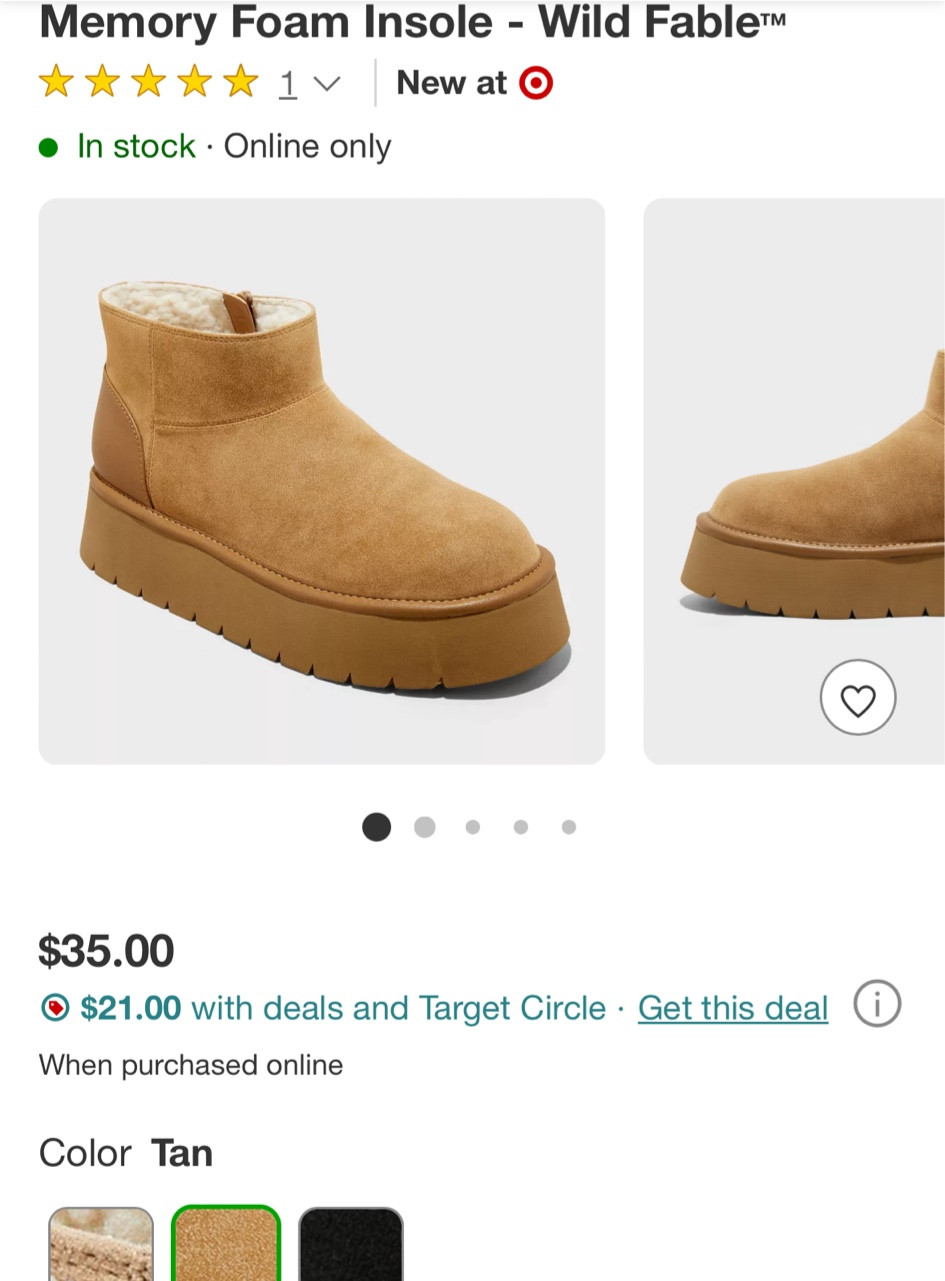
Task: Click the fourth carousel dot
Action: [520, 827]
